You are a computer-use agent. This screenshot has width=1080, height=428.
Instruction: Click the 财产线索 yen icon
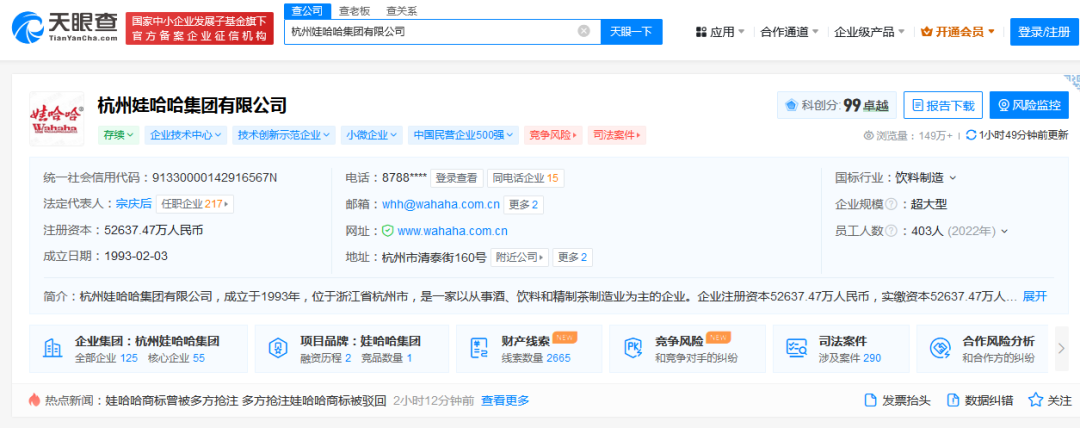click(x=479, y=349)
